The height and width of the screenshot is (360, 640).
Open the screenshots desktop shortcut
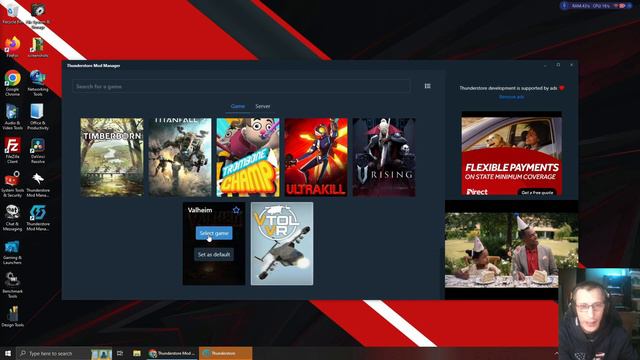pos(38,47)
